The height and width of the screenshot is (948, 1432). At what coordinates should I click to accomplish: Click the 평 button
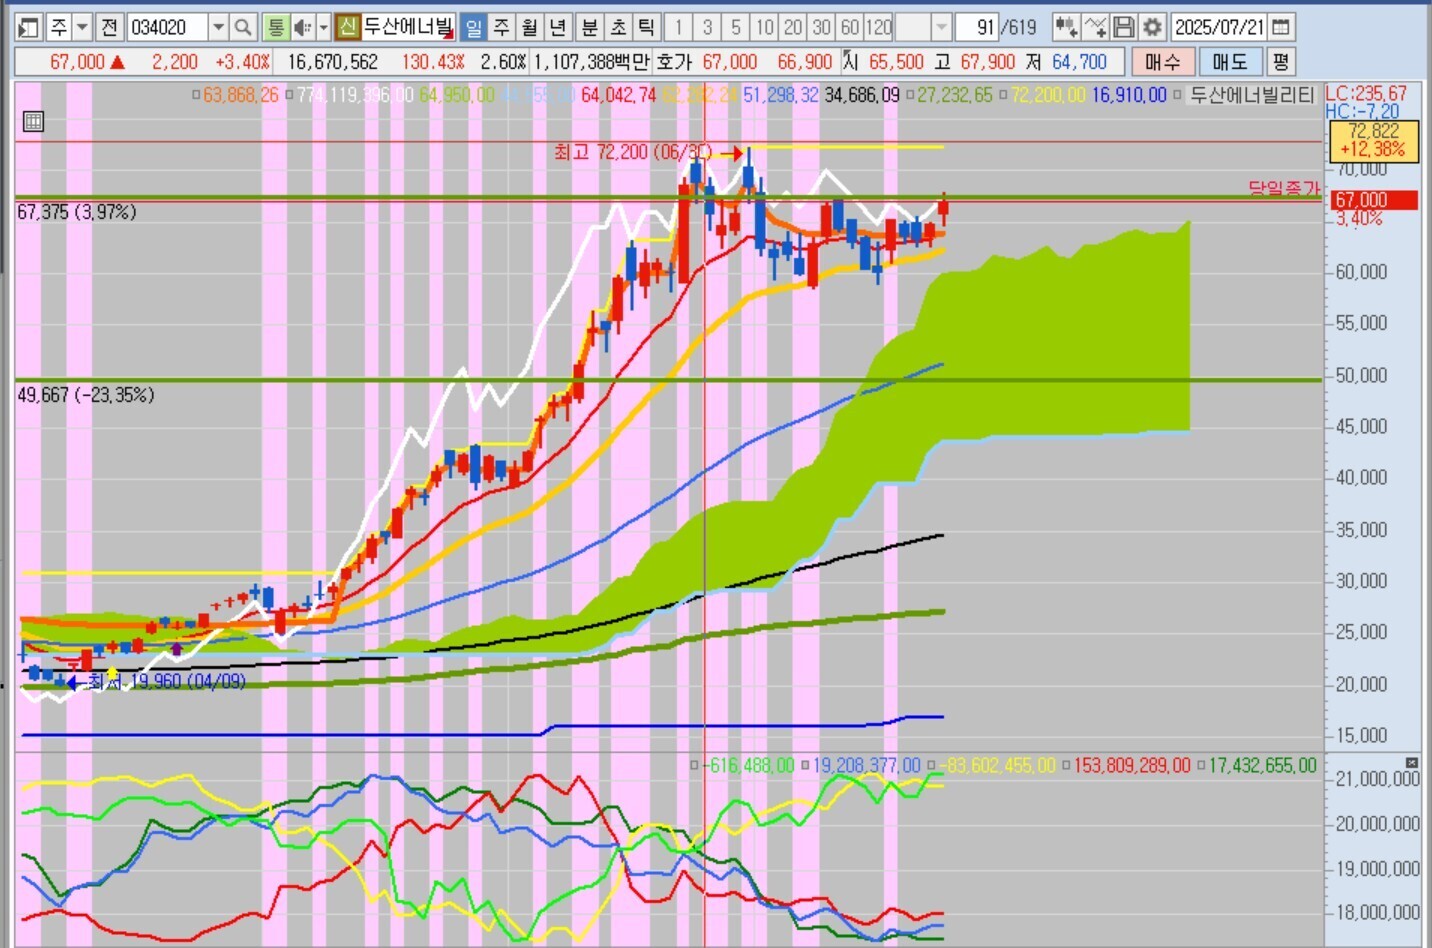[x=1281, y=62]
